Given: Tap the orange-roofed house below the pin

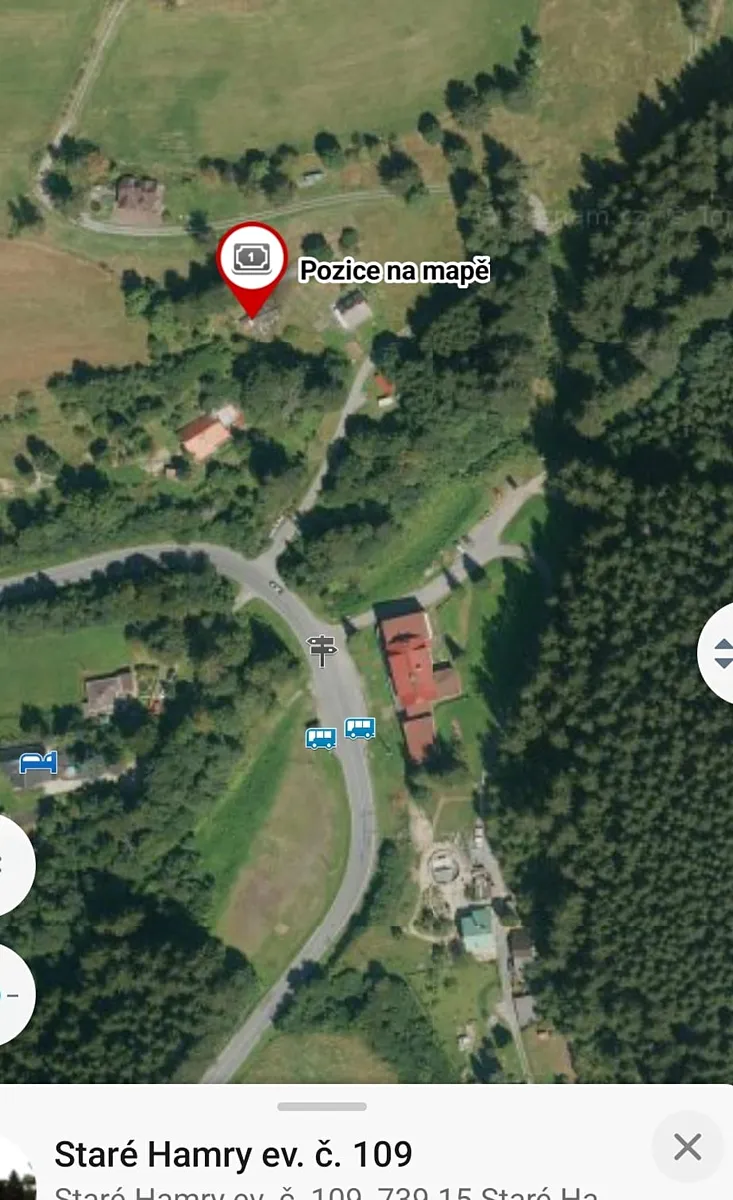Looking at the screenshot, I should click(x=210, y=431).
